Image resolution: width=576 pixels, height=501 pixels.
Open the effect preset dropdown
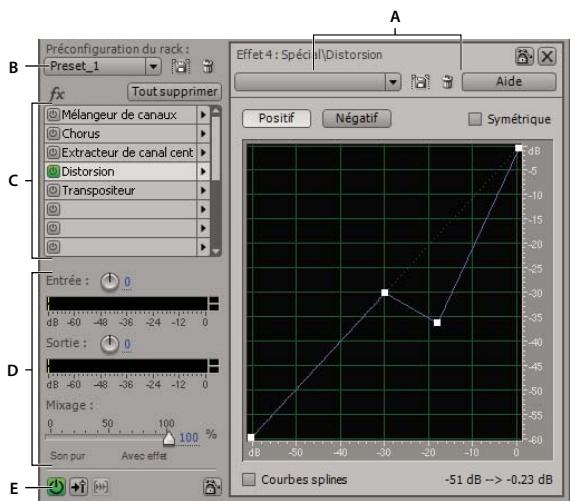click(393, 82)
